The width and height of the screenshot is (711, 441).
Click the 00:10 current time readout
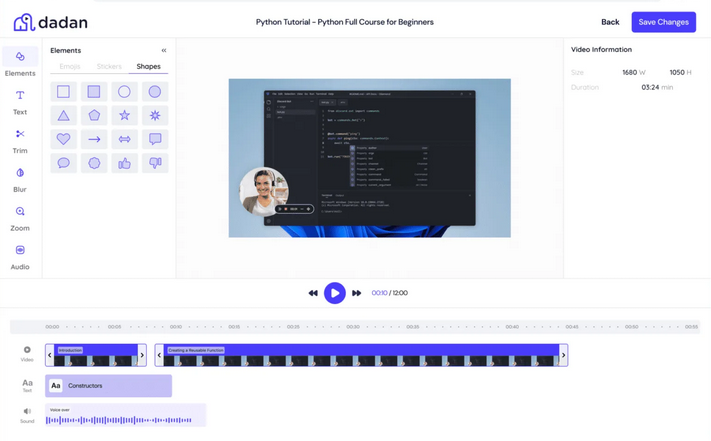pos(379,293)
